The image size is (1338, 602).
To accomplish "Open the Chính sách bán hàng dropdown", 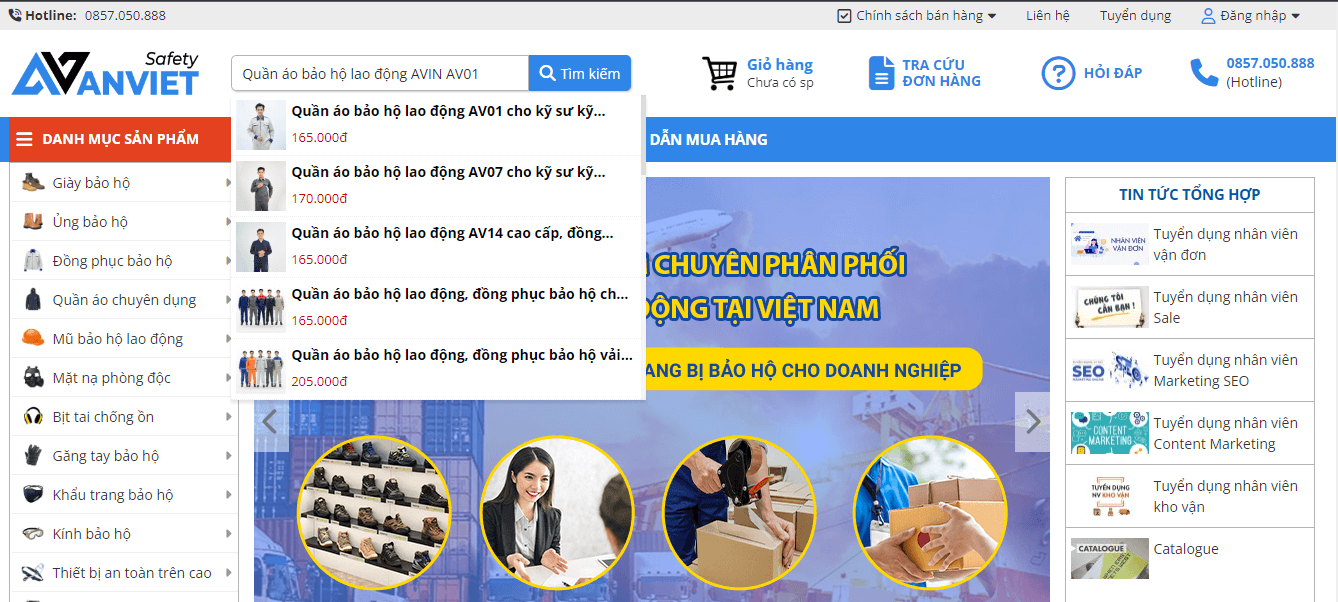I will 917,15.
